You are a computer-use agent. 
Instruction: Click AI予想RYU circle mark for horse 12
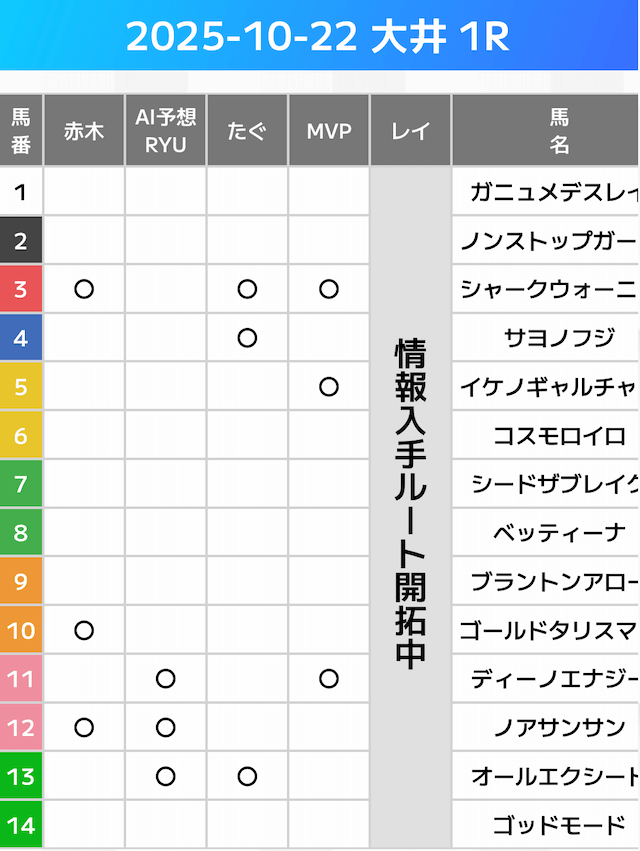click(166, 727)
